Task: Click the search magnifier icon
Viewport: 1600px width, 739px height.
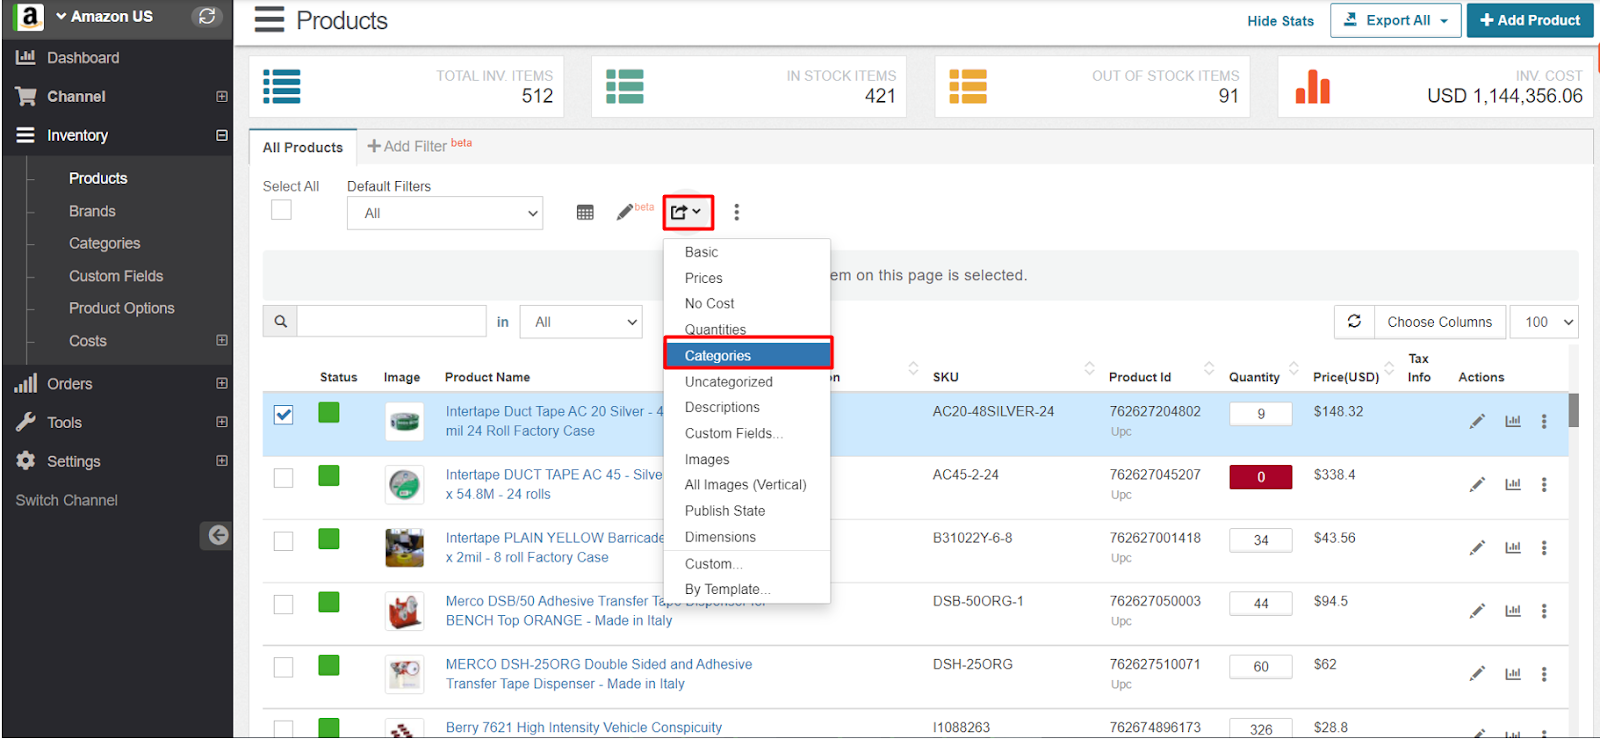Action: click(x=280, y=321)
